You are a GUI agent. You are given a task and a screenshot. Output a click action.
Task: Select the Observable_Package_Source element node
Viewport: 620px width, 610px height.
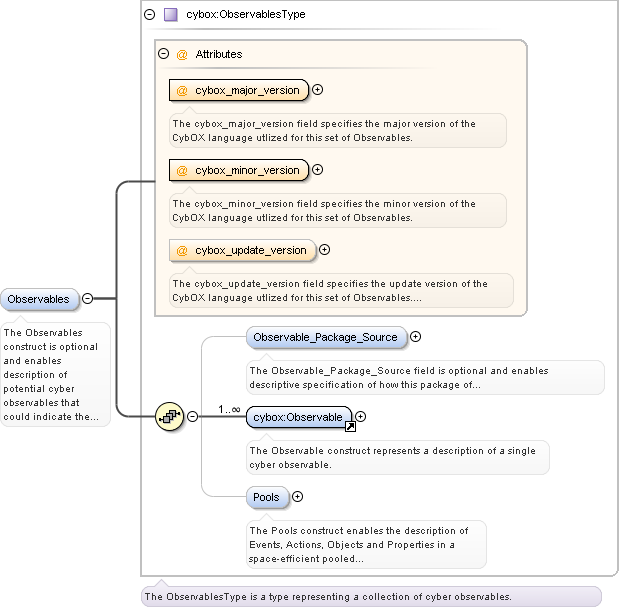point(326,337)
